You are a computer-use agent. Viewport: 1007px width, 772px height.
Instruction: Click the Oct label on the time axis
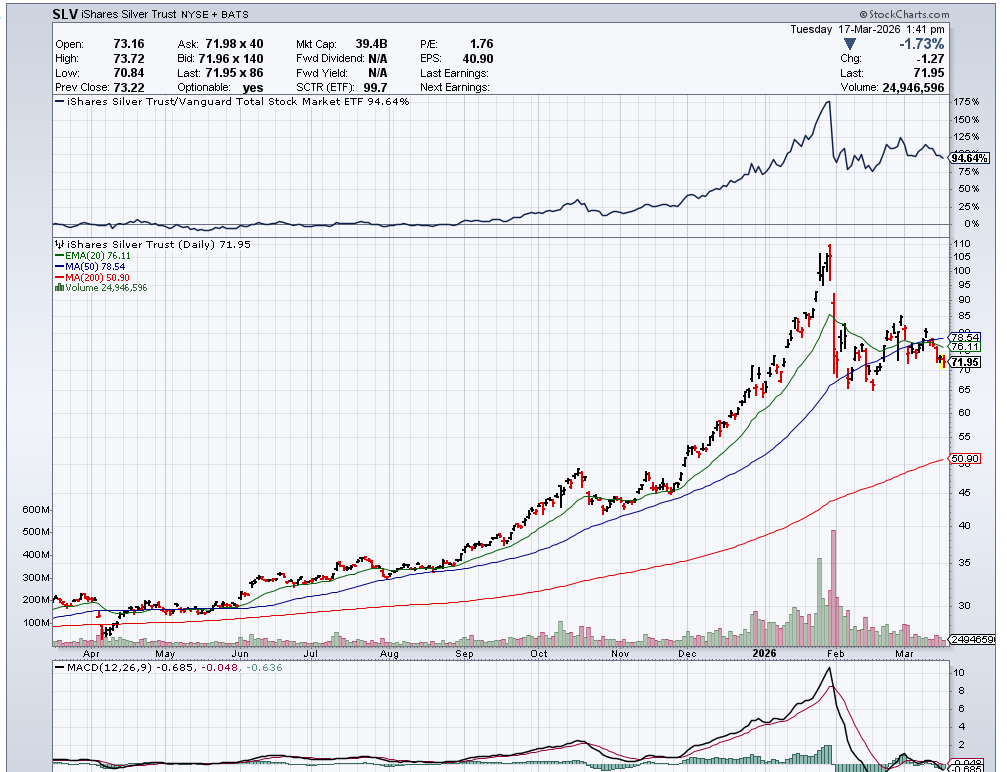540,653
